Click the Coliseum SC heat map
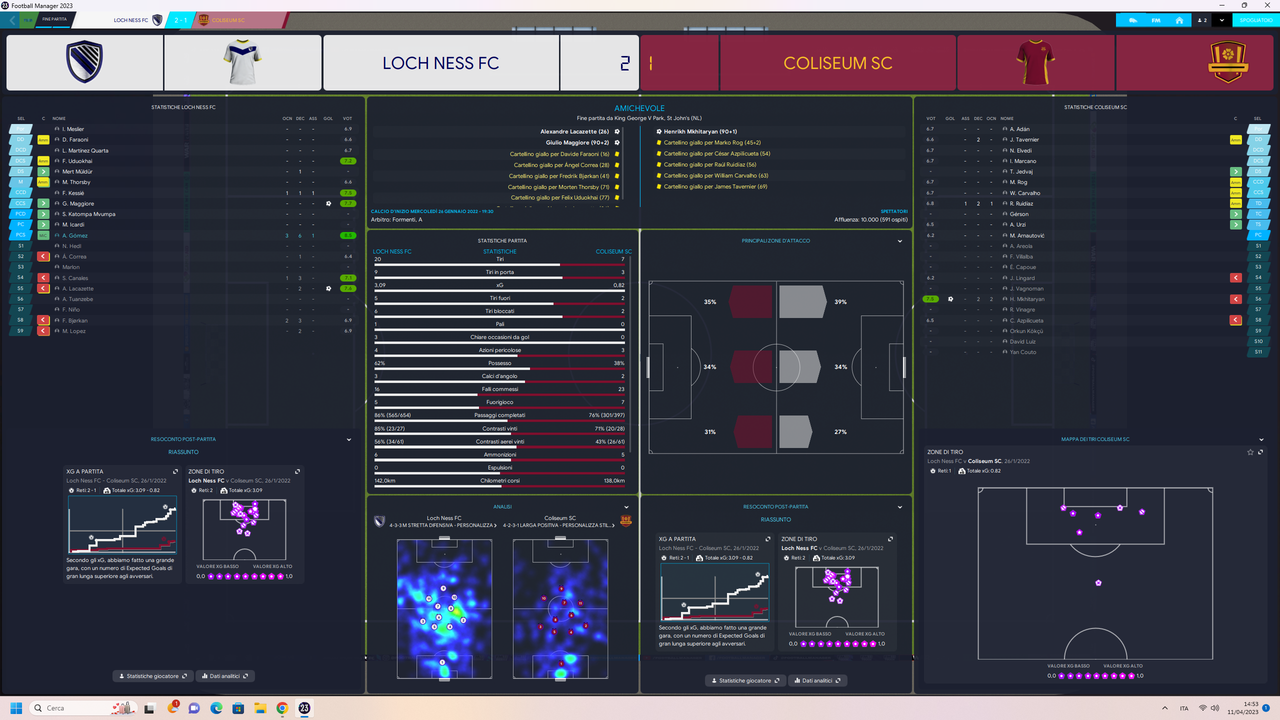This screenshot has height=720, width=1280. coord(561,609)
